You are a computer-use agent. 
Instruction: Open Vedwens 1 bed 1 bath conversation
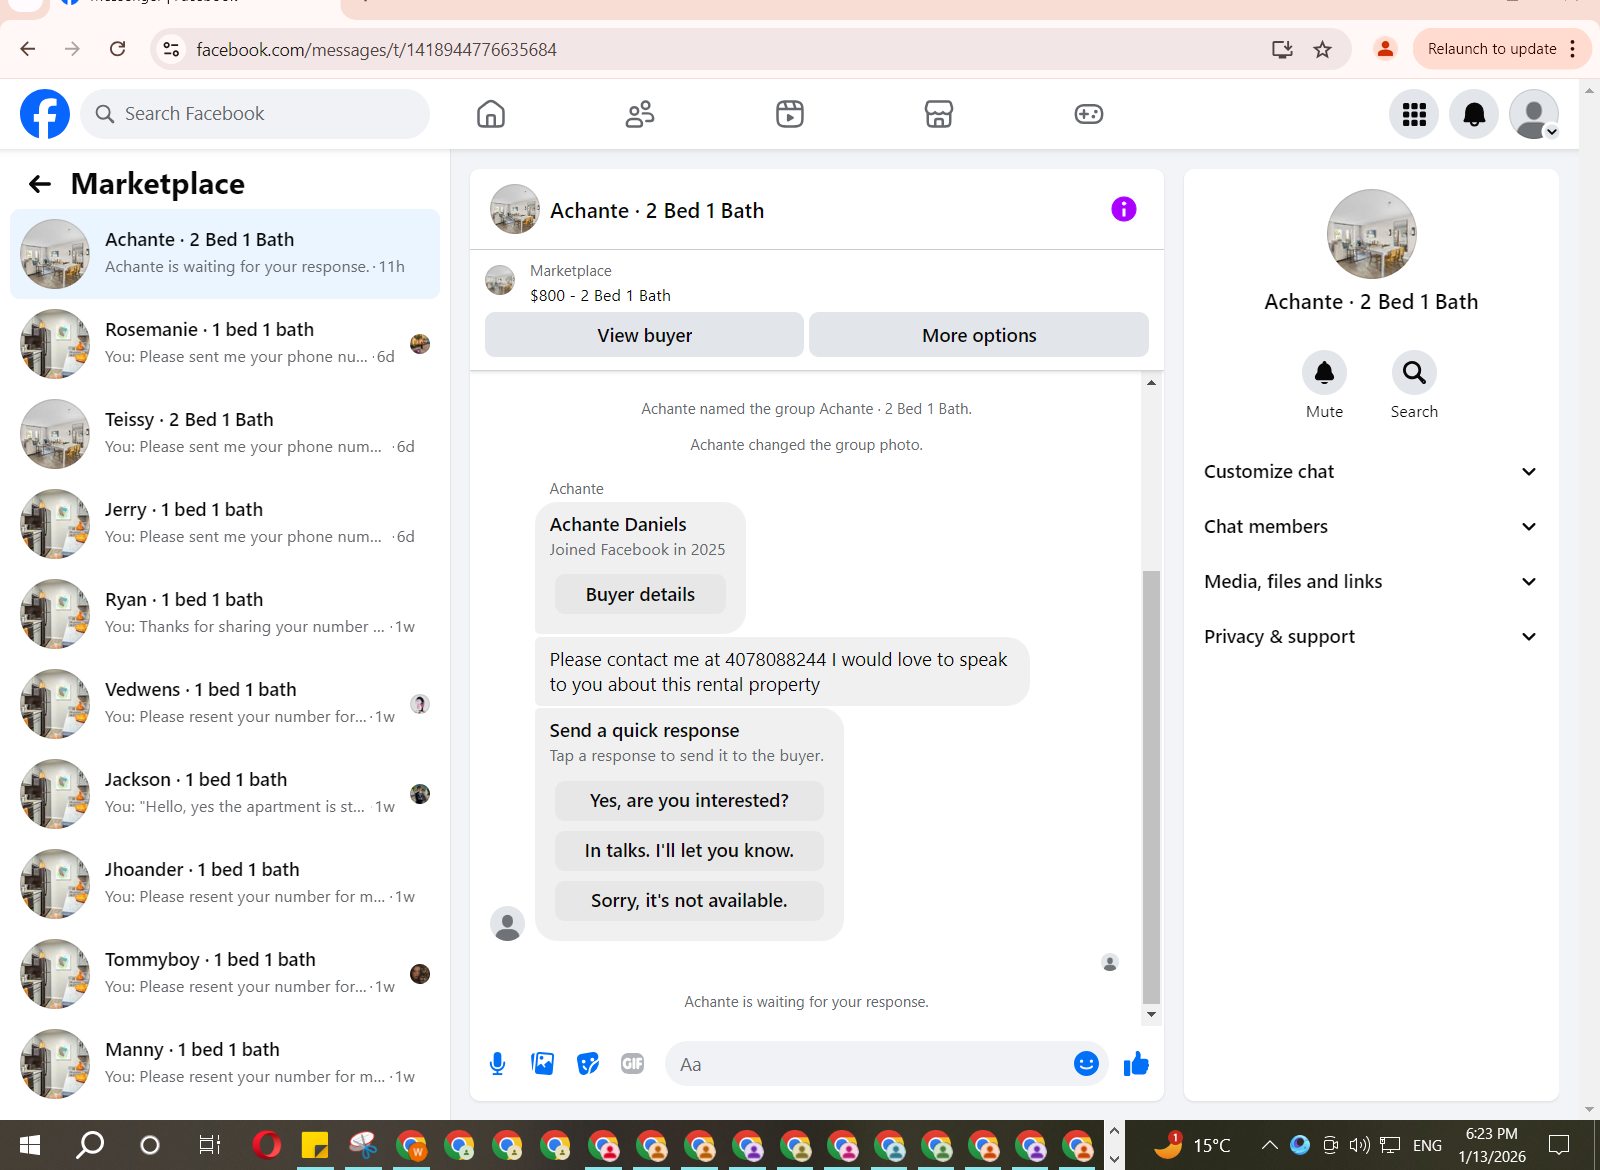[225, 704]
